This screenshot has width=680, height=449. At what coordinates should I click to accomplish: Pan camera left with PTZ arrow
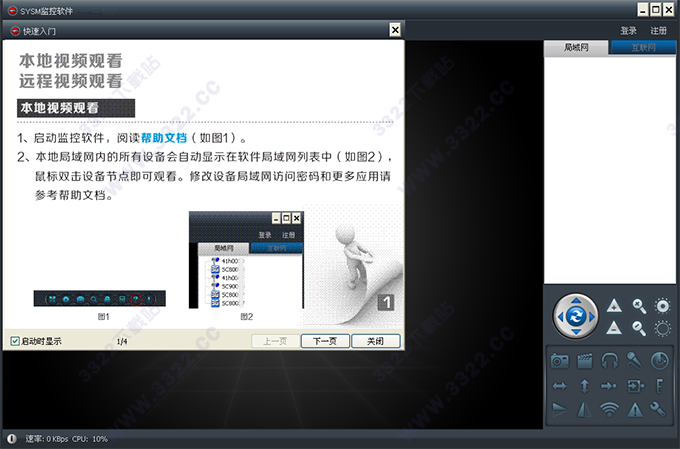pos(560,316)
